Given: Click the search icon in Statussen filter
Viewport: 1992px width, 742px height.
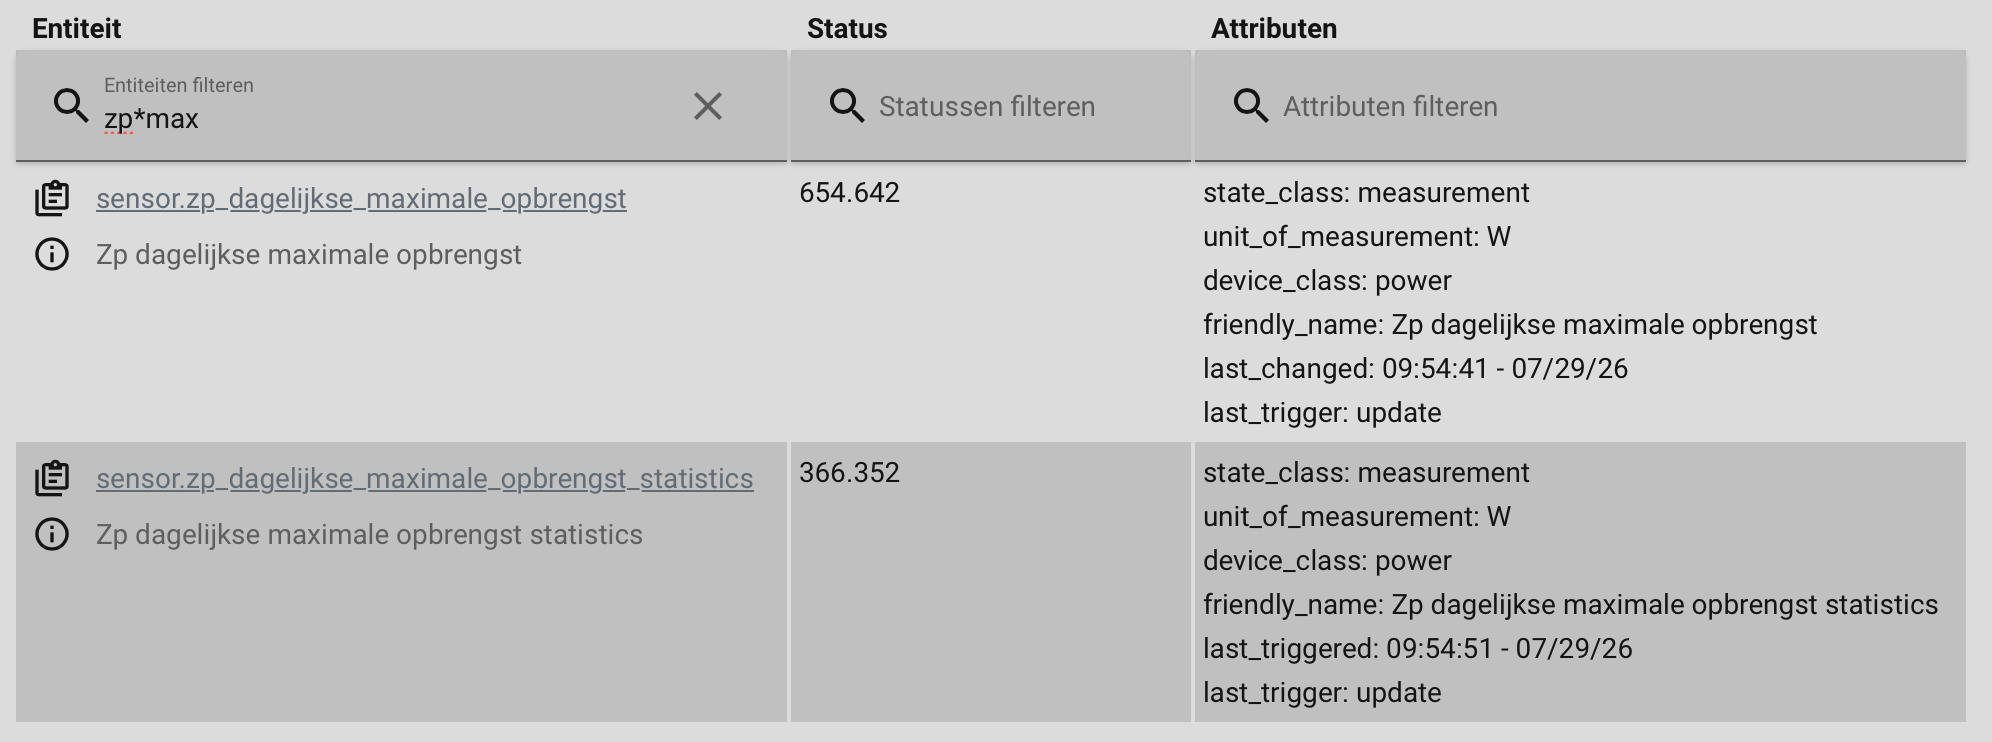Looking at the screenshot, I should (847, 106).
